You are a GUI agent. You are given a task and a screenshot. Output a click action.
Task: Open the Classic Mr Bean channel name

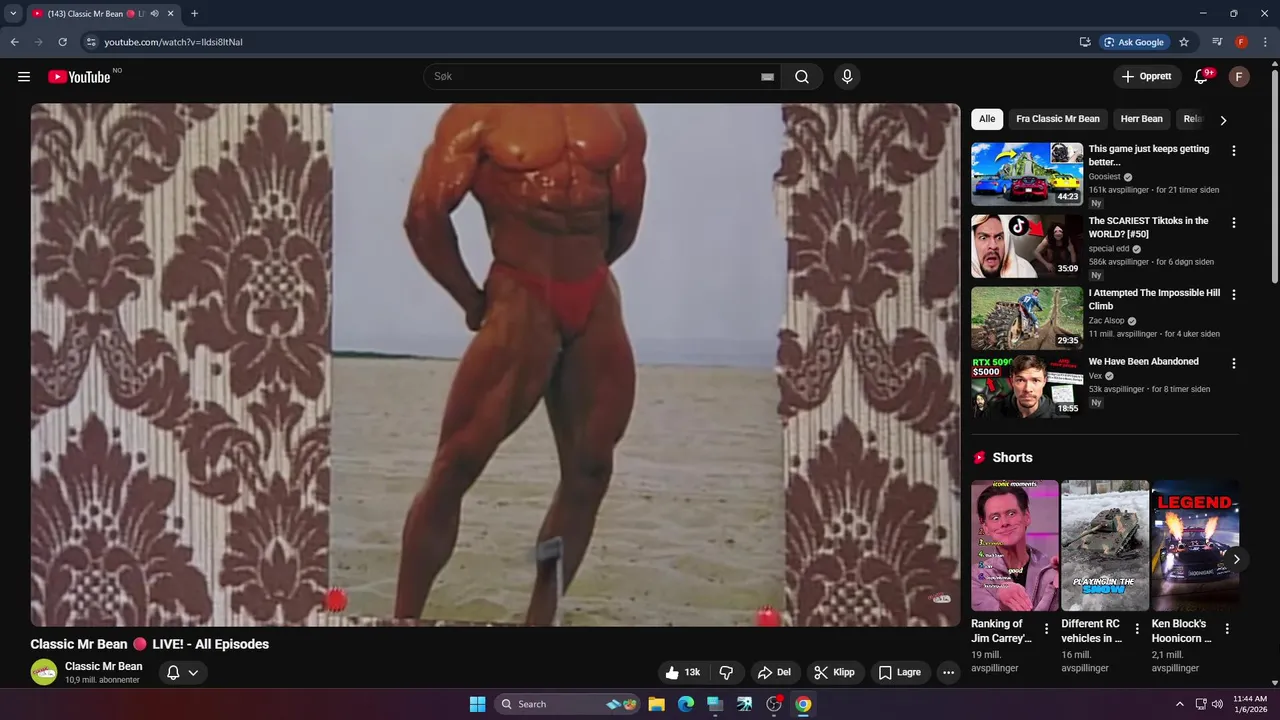(104, 666)
